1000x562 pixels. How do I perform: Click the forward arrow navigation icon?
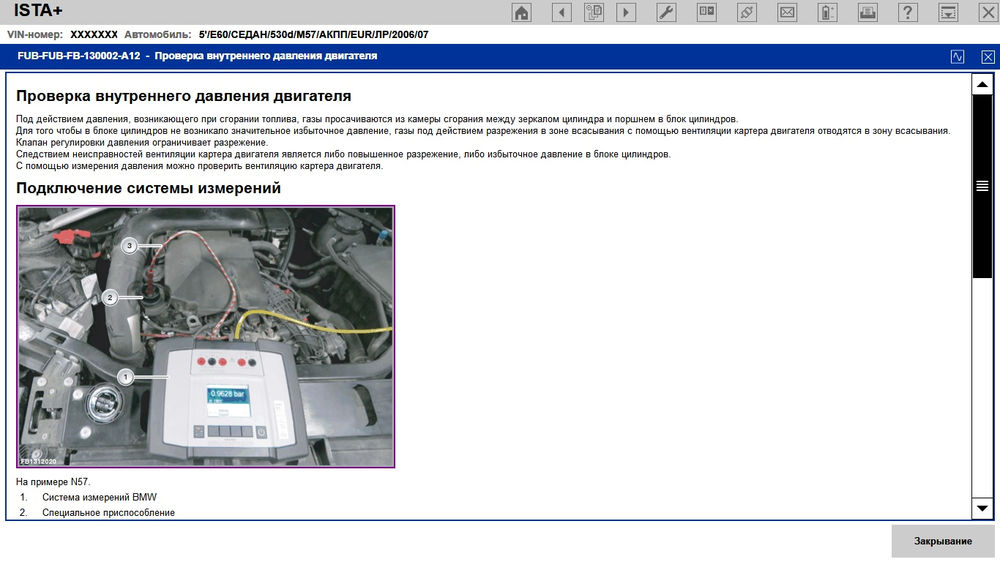click(626, 13)
